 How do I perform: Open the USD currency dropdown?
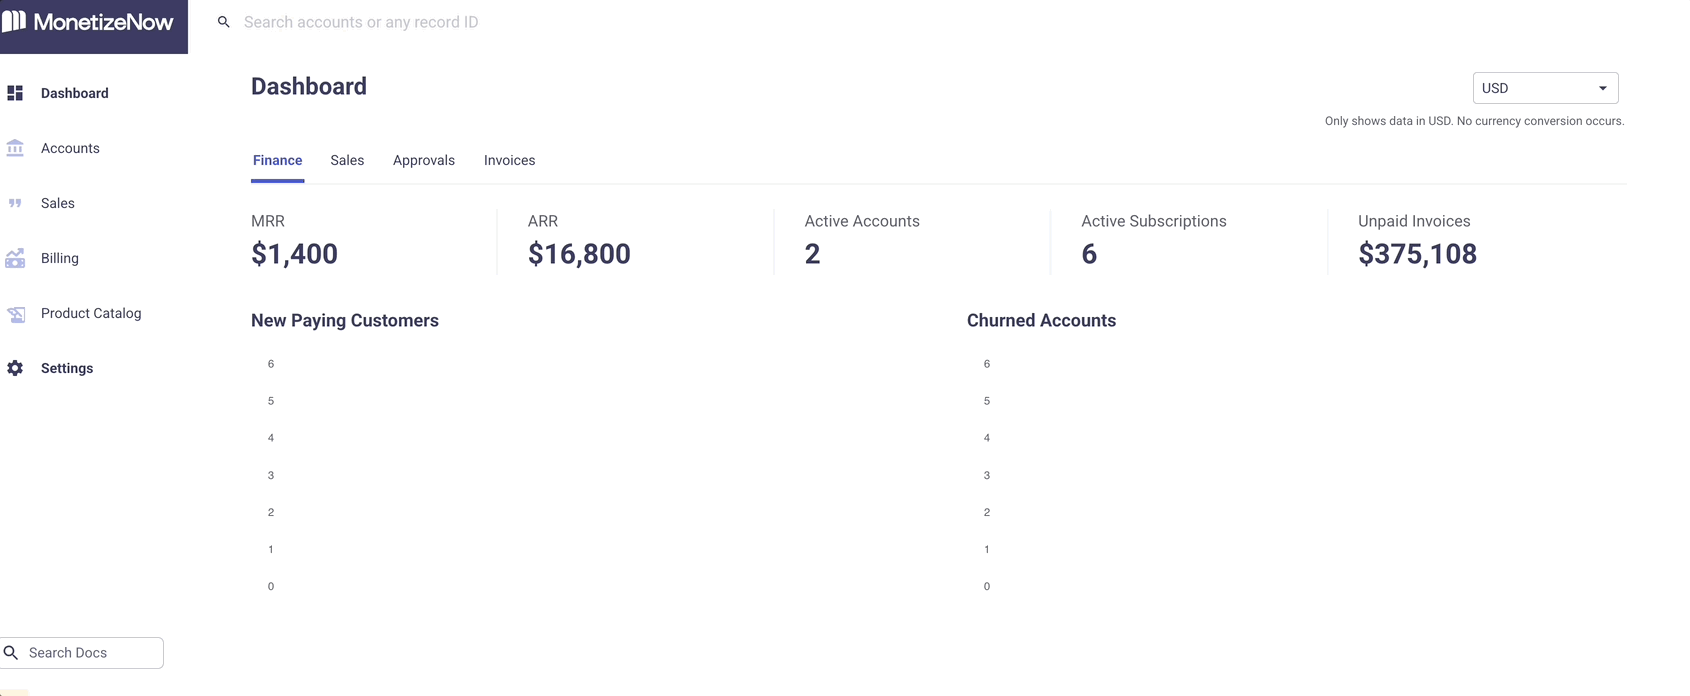pyautogui.click(x=1545, y=88)
